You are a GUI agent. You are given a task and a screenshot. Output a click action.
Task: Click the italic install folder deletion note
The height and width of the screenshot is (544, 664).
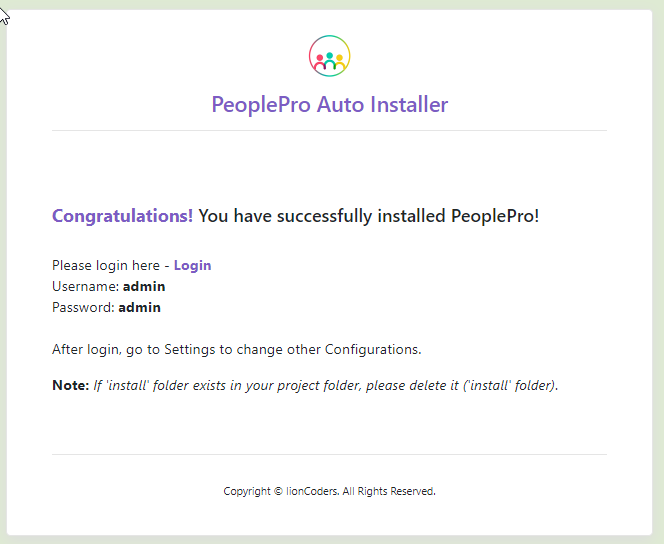click(326, 385)
